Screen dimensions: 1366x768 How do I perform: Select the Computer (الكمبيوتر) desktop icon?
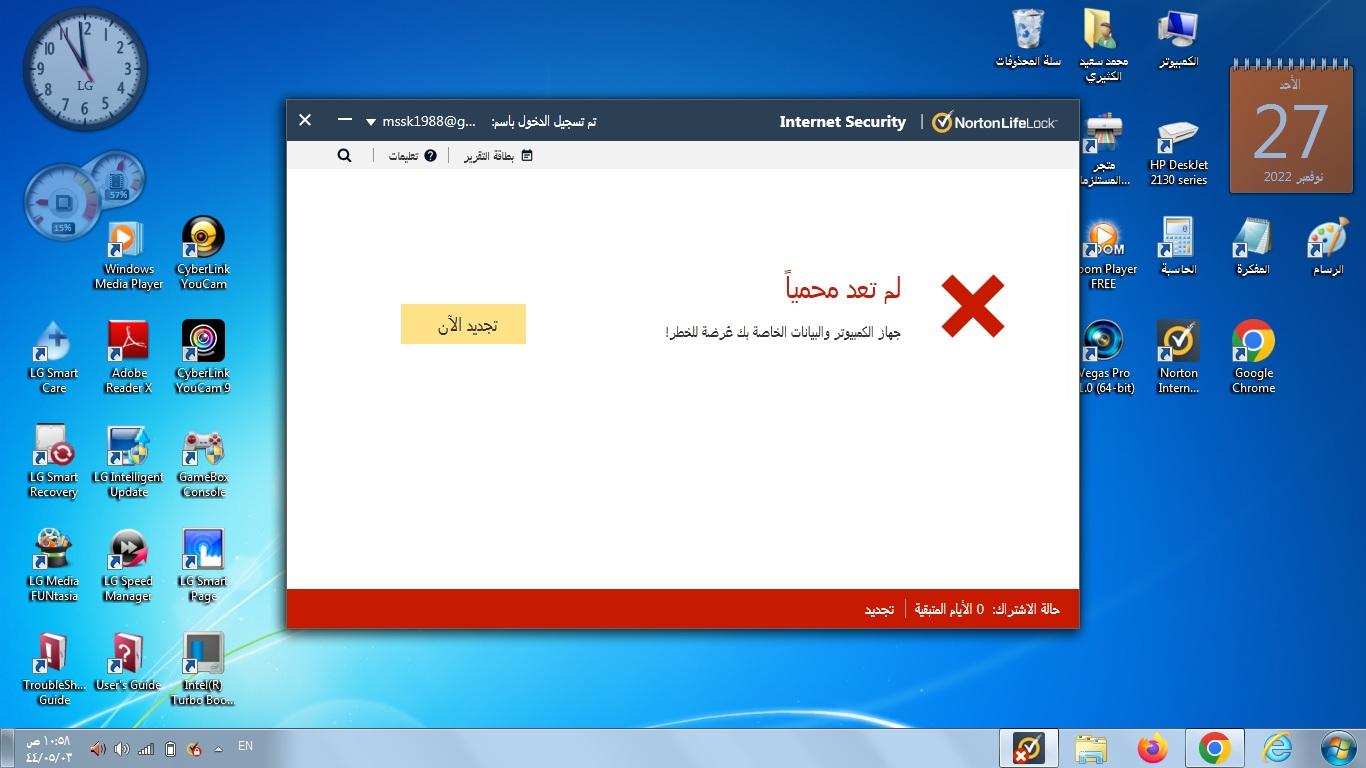pos(1178,40)
